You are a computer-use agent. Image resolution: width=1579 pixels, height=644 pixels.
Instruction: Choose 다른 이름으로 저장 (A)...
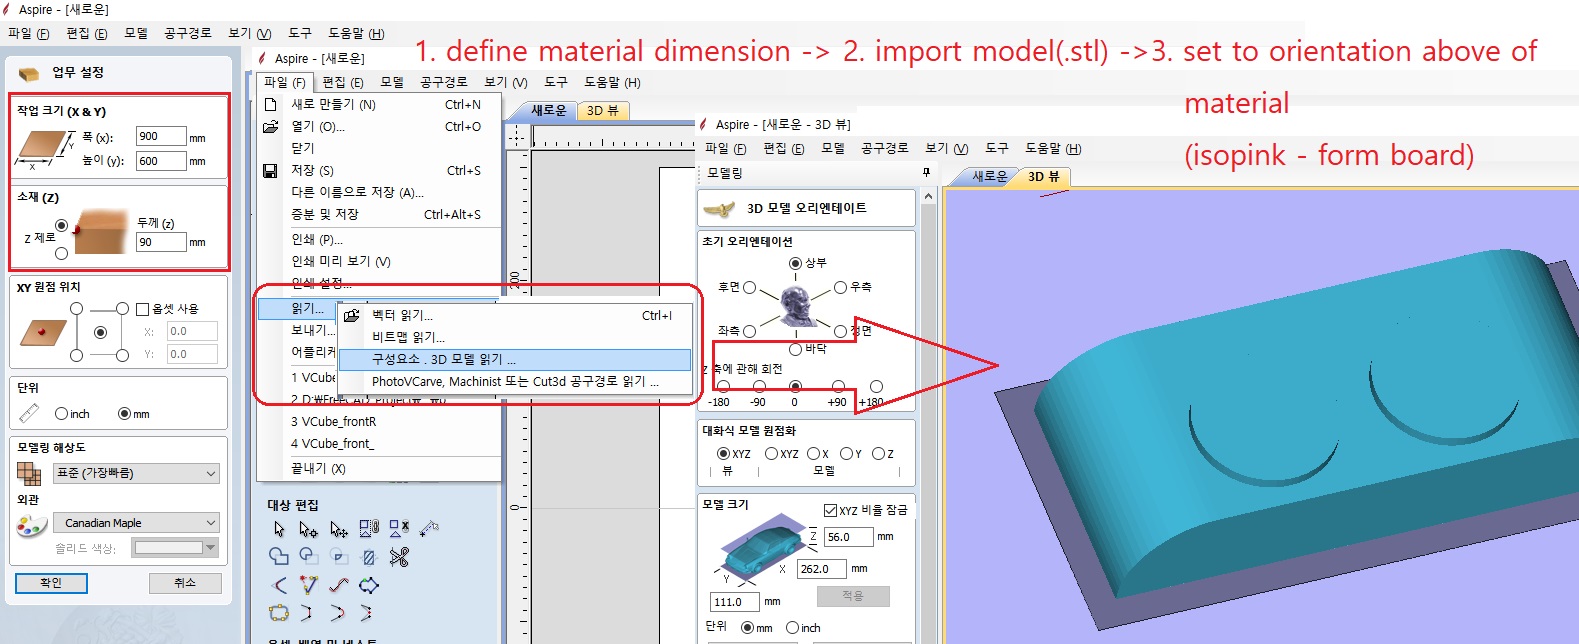click(x=357, y=193)
